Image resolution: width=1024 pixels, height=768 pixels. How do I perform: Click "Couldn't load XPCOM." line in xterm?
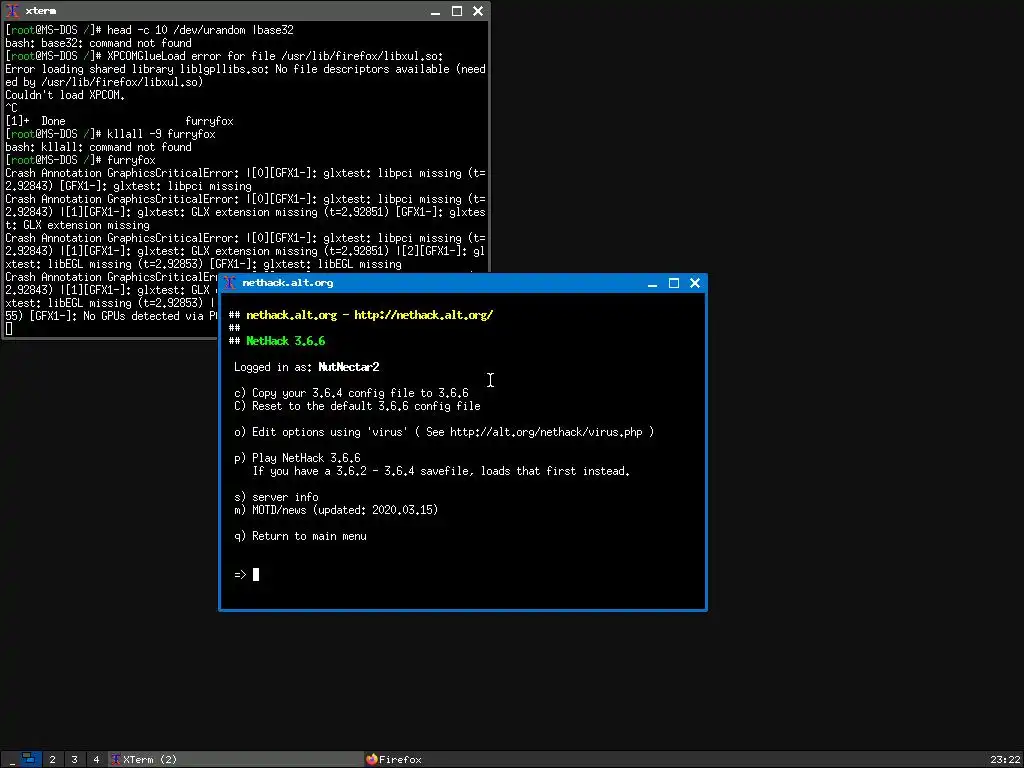point(65,95)
